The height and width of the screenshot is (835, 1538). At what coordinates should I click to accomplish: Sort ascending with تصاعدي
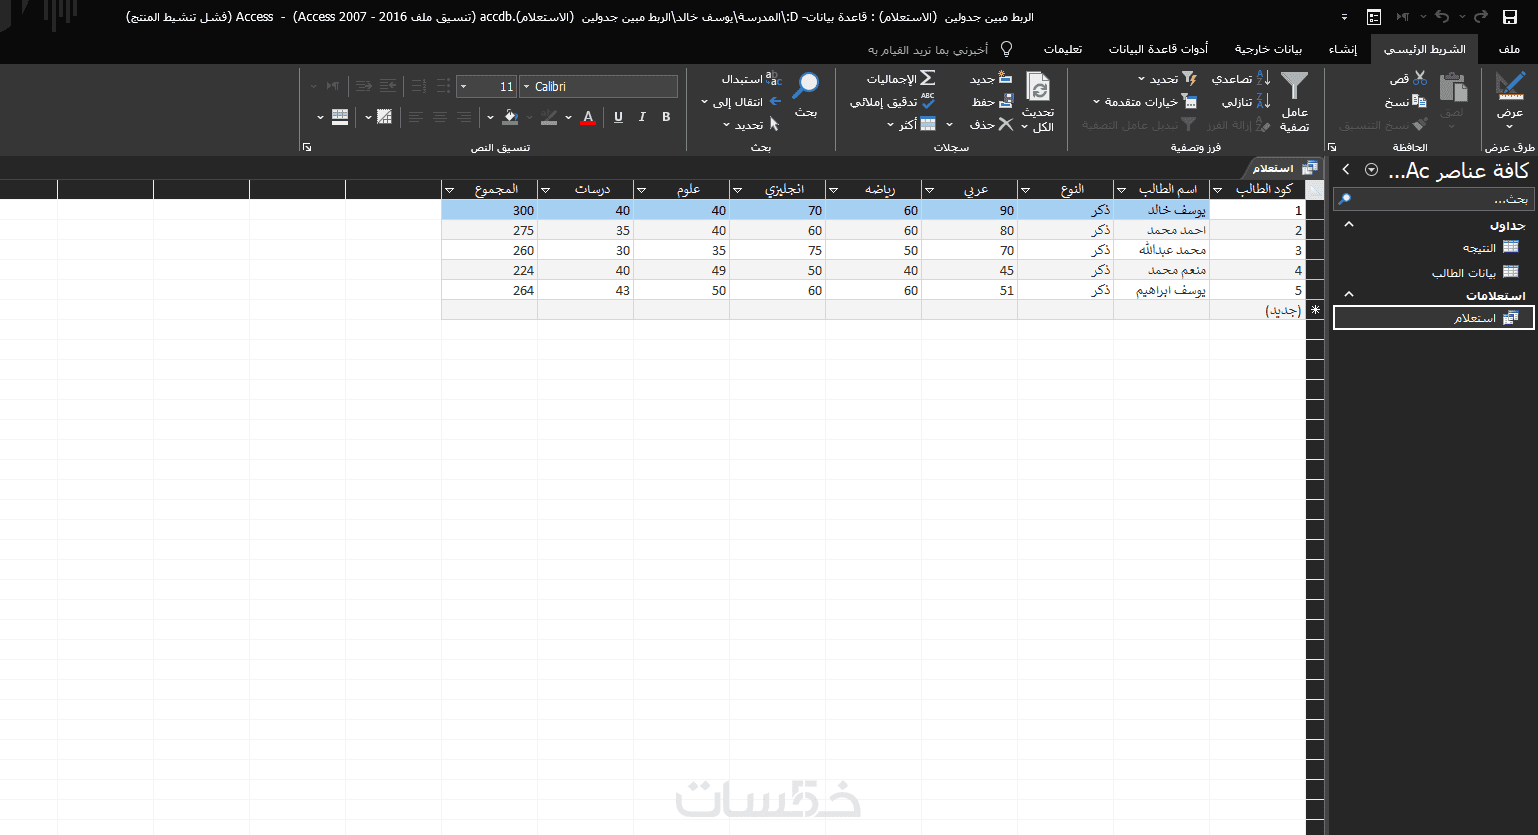pyautogui.click(x=1240, y=78)
